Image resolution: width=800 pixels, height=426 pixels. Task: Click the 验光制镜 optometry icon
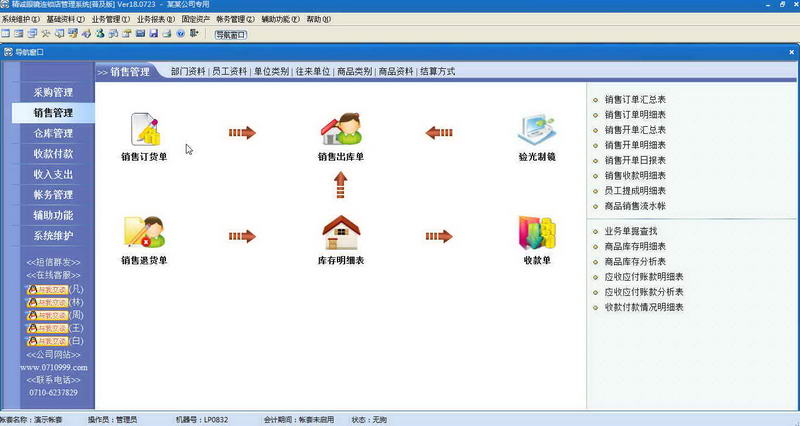[537, 131]
